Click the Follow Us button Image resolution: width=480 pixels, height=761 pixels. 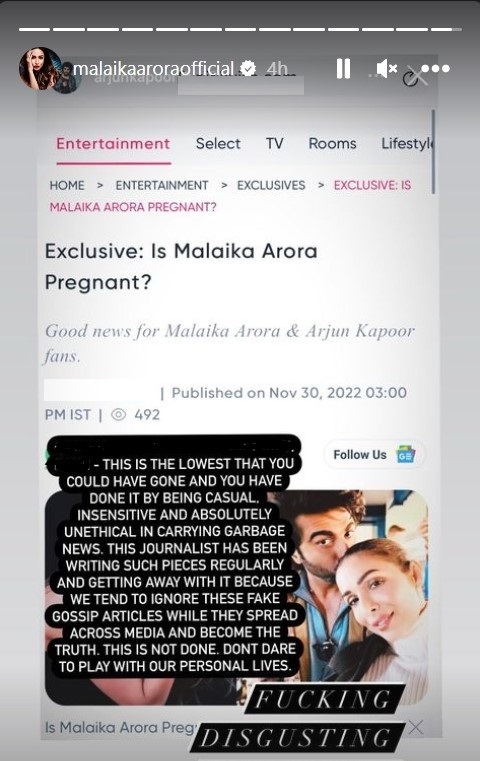(x=374, y=455)
